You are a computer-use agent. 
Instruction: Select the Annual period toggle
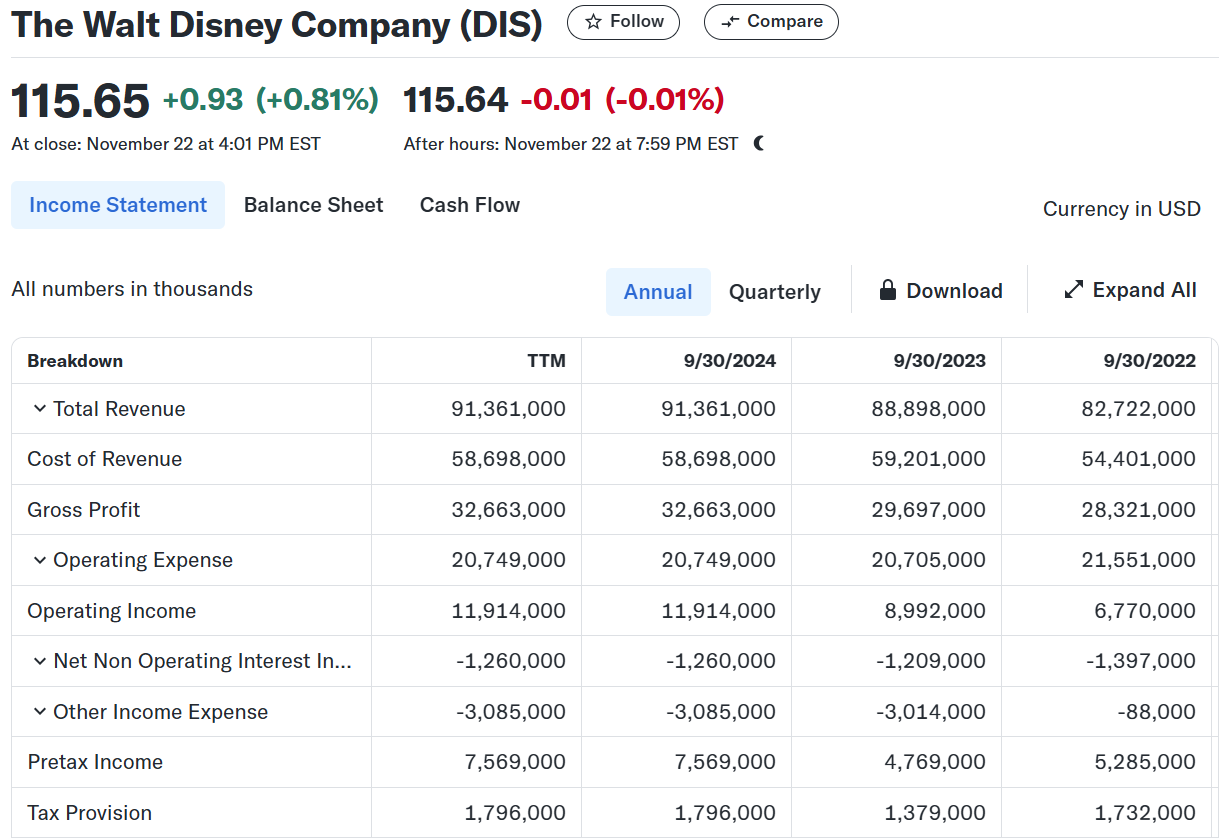658,292
